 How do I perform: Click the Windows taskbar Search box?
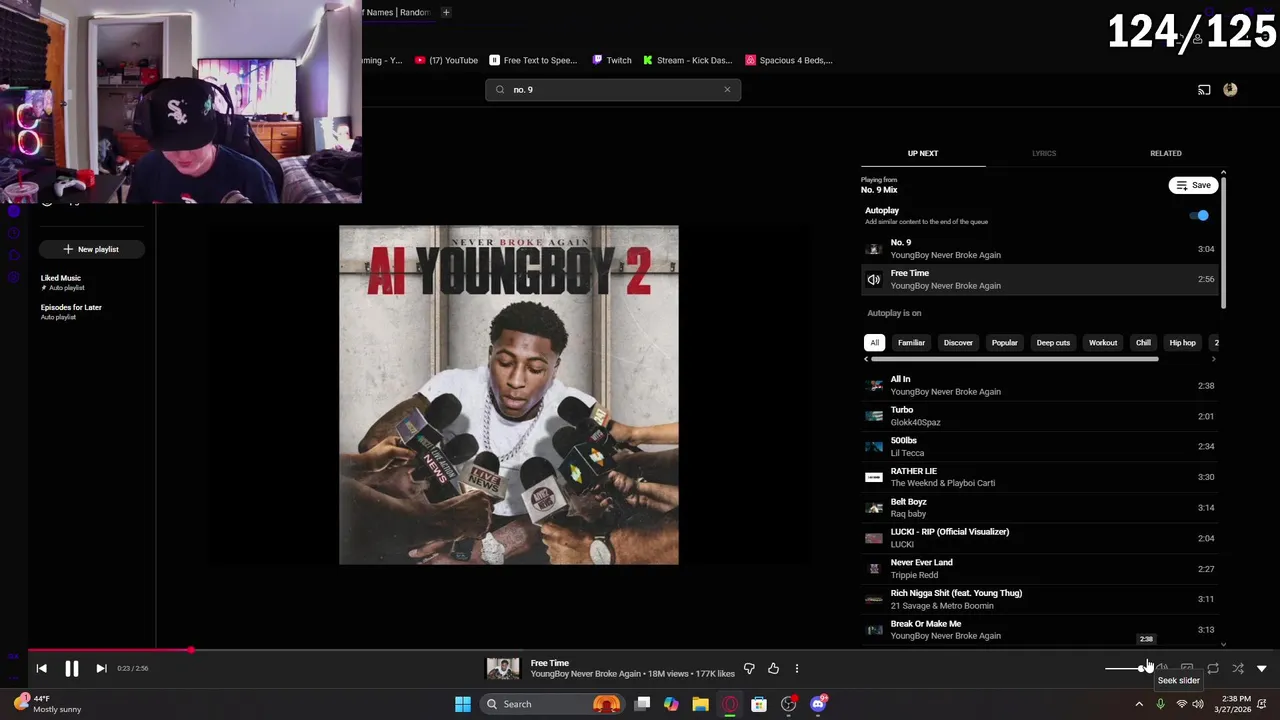click(551, 704)
